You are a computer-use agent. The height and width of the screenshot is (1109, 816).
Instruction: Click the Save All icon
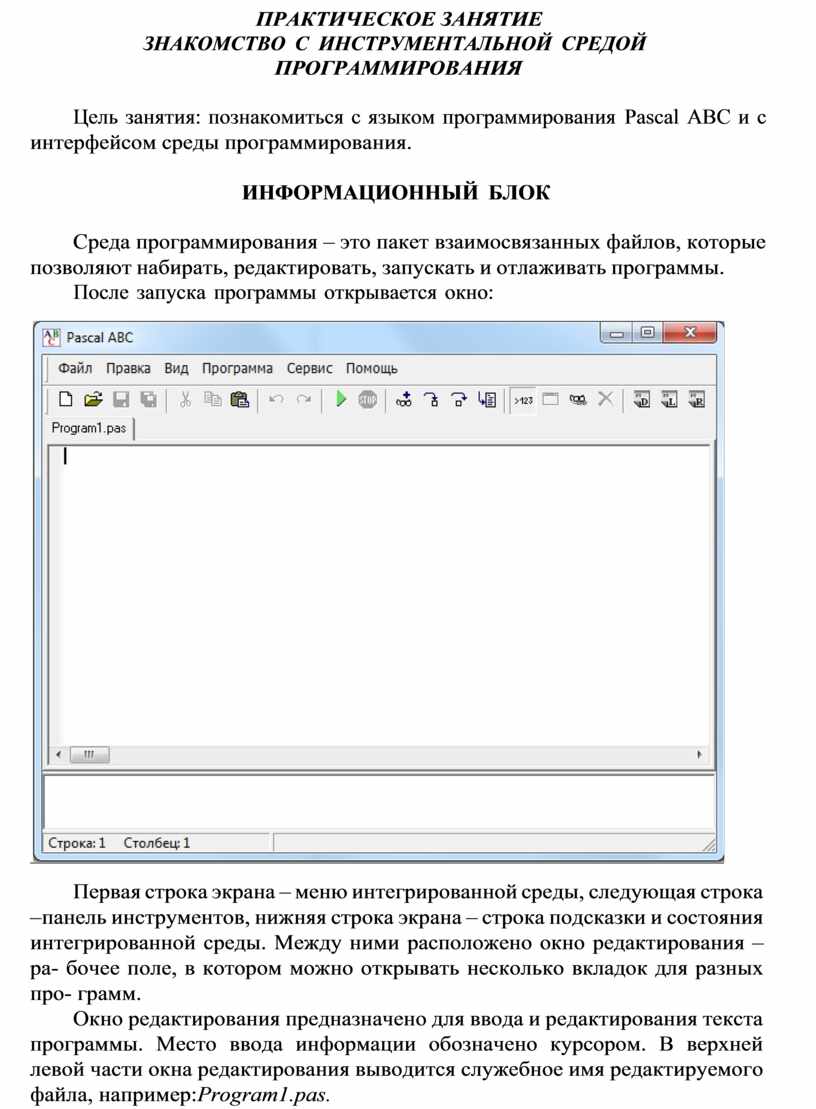148,400
